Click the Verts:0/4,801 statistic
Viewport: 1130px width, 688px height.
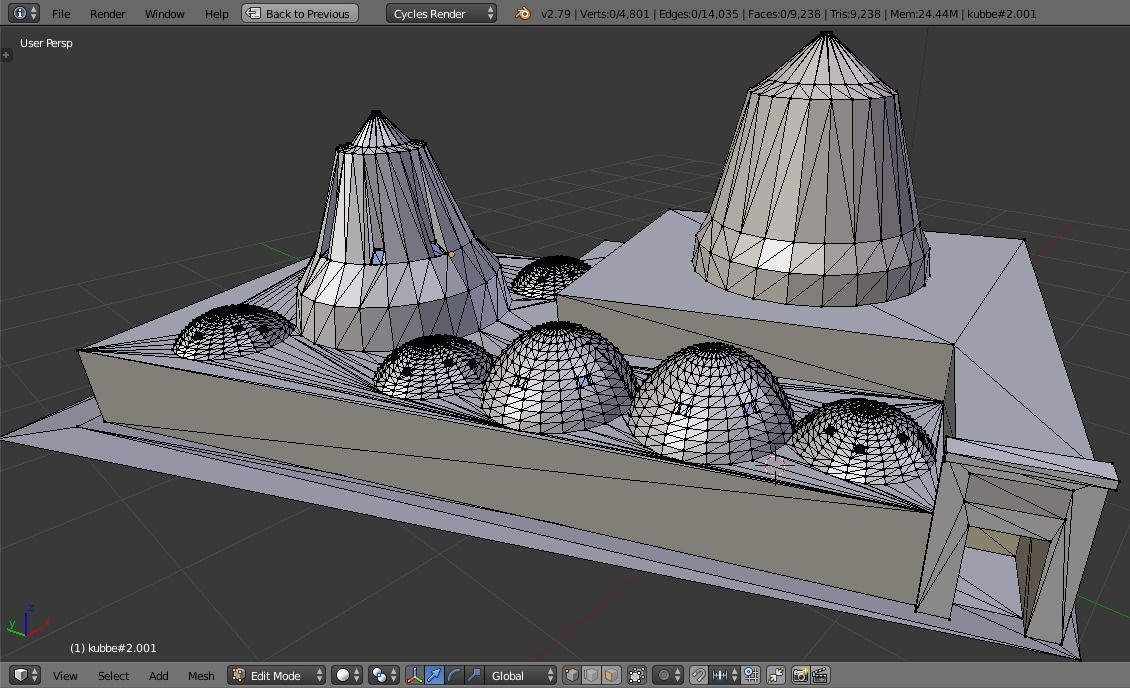click(x=615, y=14)
